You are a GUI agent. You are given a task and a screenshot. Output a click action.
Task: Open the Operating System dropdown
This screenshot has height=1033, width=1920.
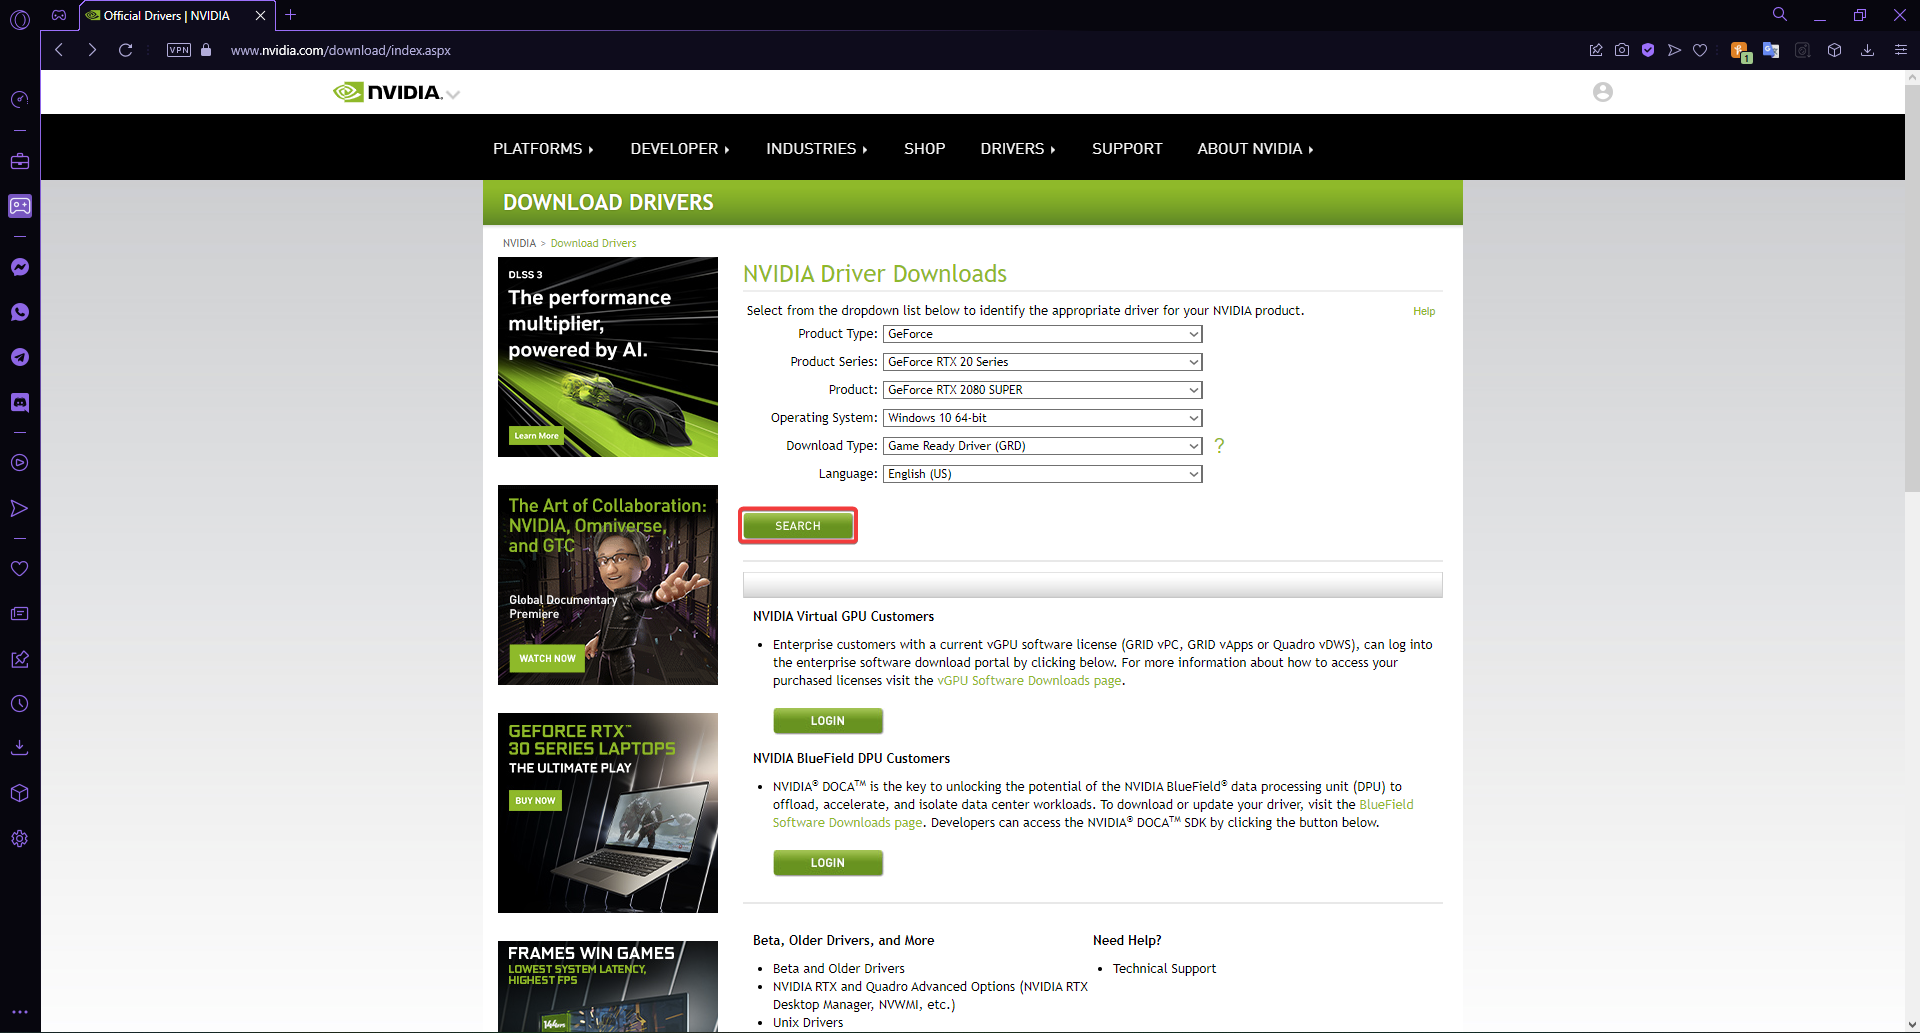1043,418
